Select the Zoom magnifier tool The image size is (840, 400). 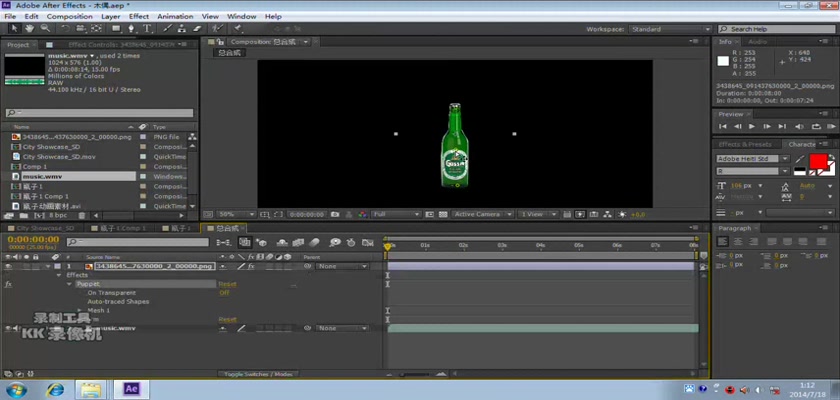point(45,29)
